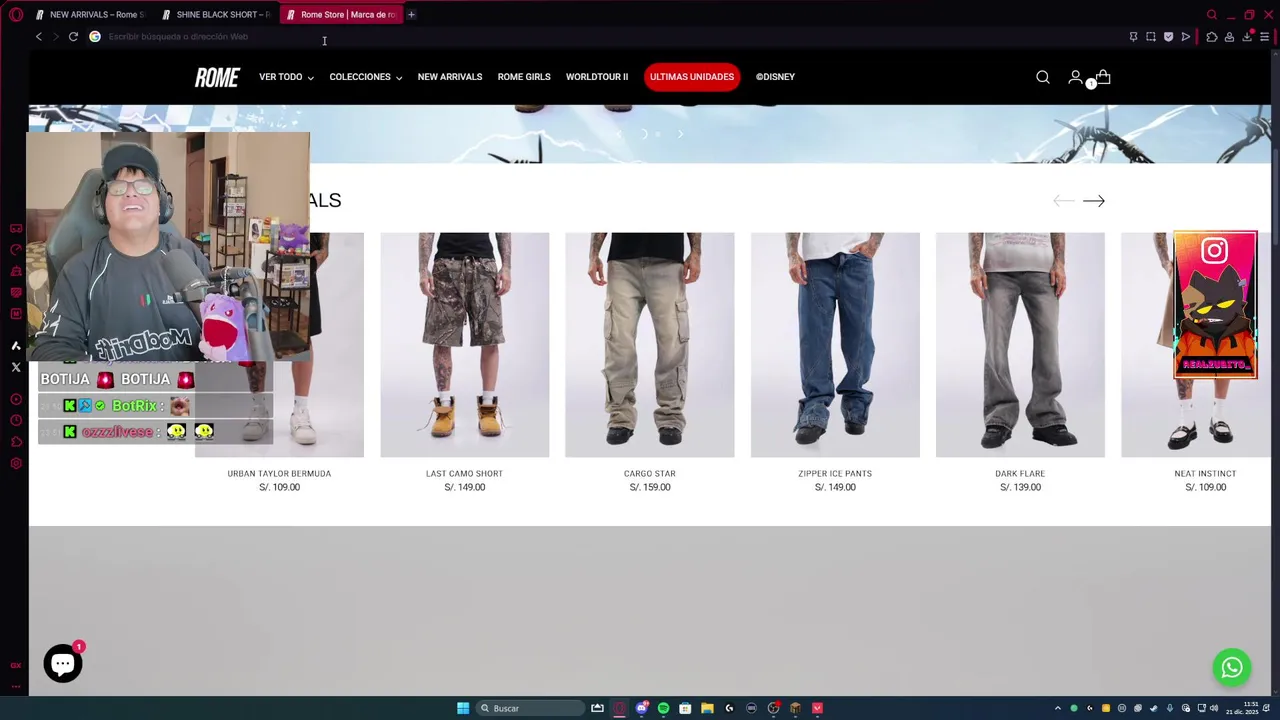Open the Opera GX main menu logo

click(16, 14)
